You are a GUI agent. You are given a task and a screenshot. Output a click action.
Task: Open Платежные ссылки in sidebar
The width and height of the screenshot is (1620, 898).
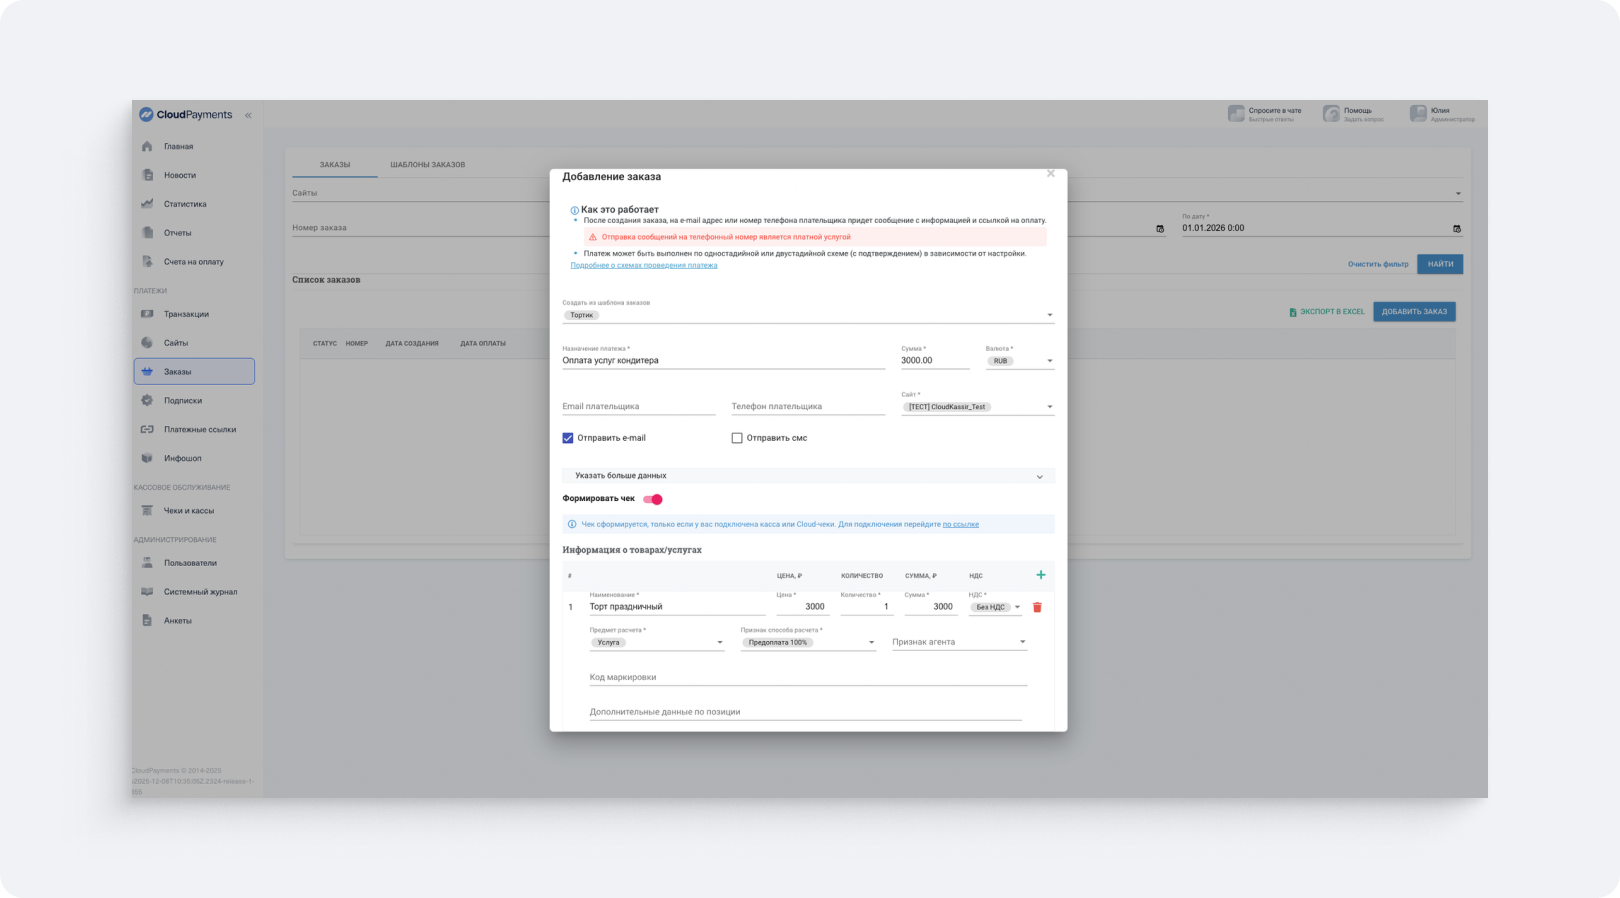pyautogui.click(x=200, y=429)
